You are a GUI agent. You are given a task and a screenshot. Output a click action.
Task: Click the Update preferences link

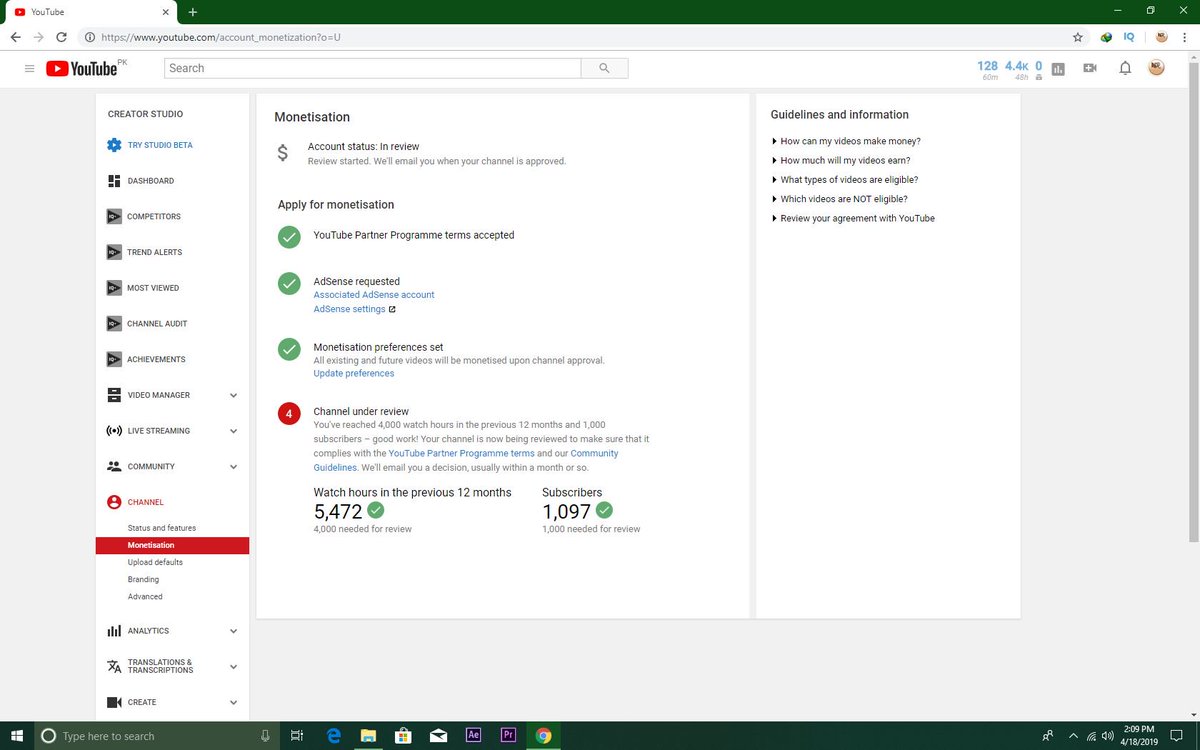click(x=354, y=373)
